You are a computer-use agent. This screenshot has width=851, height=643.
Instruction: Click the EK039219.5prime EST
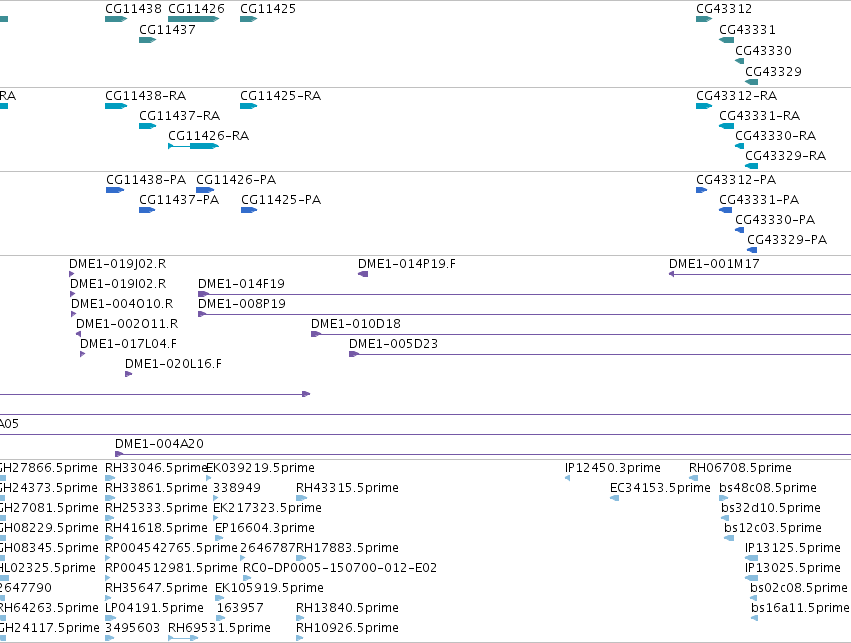coord(209,478)
